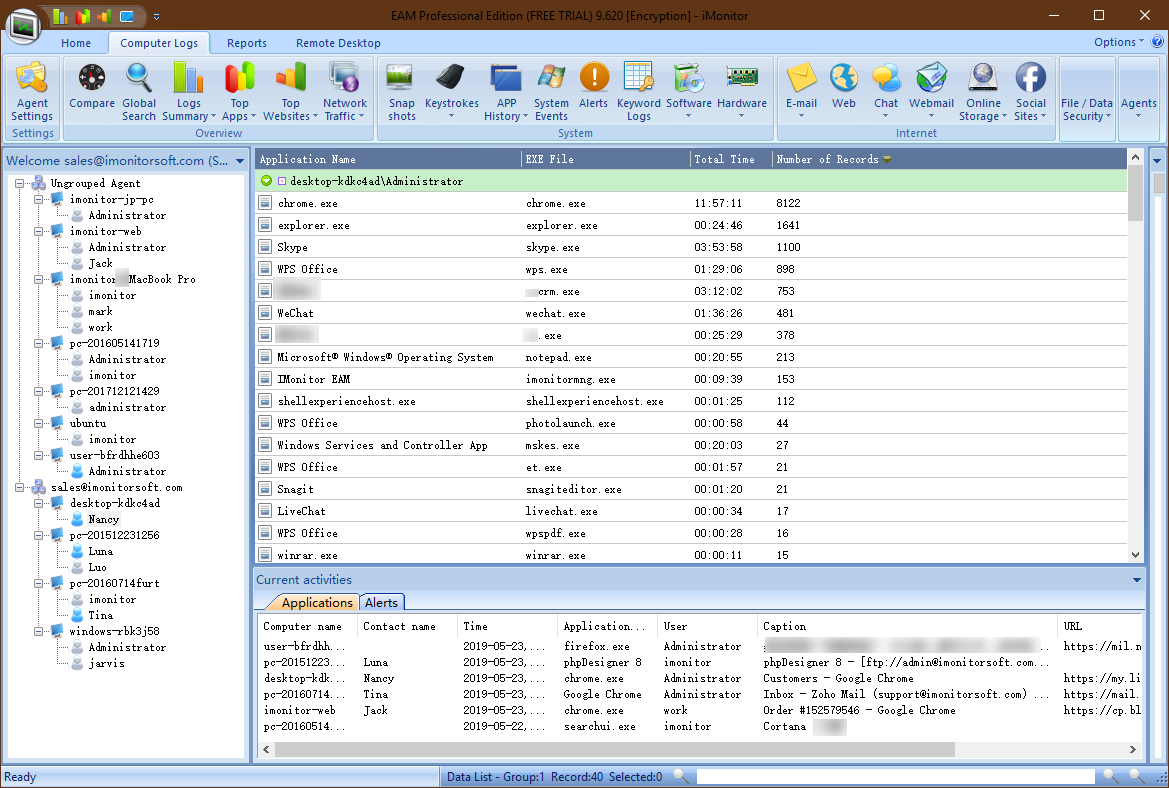Open Keyword Logs

[x=639, y=92]
